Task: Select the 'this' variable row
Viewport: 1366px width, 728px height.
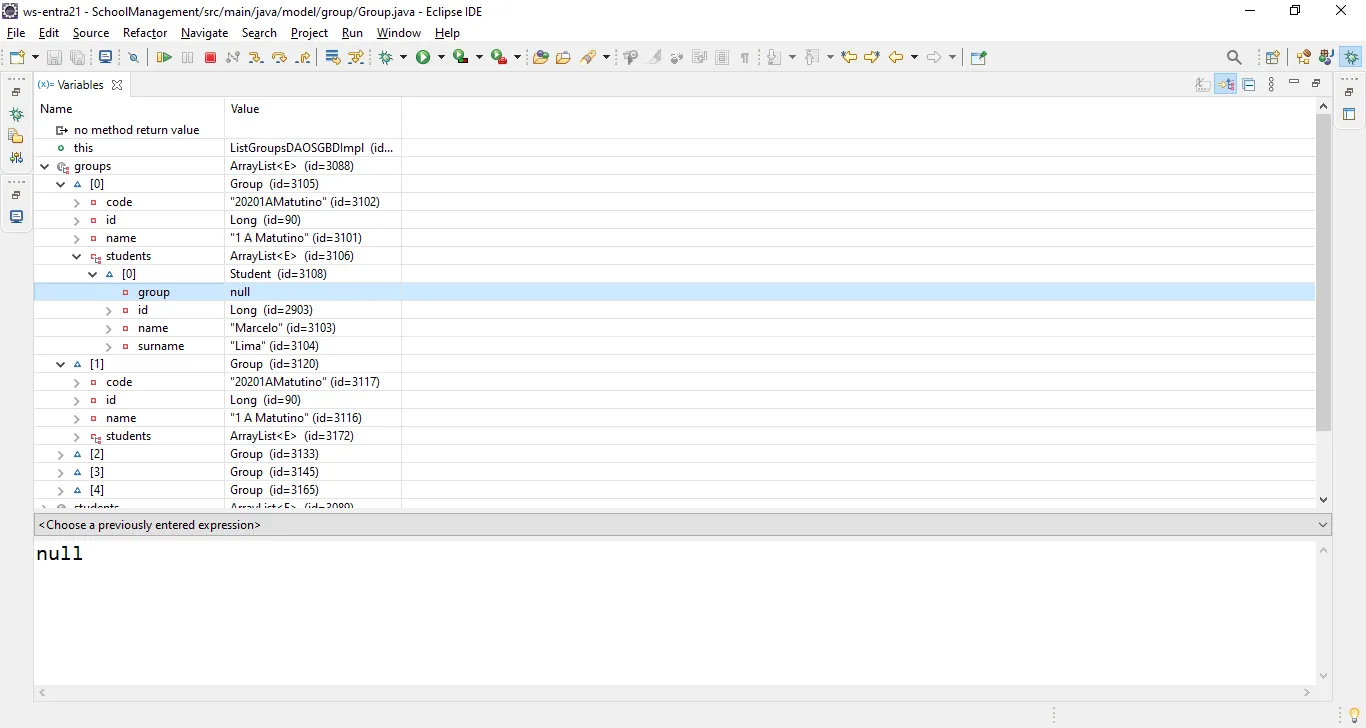Action: pos(674,148)
